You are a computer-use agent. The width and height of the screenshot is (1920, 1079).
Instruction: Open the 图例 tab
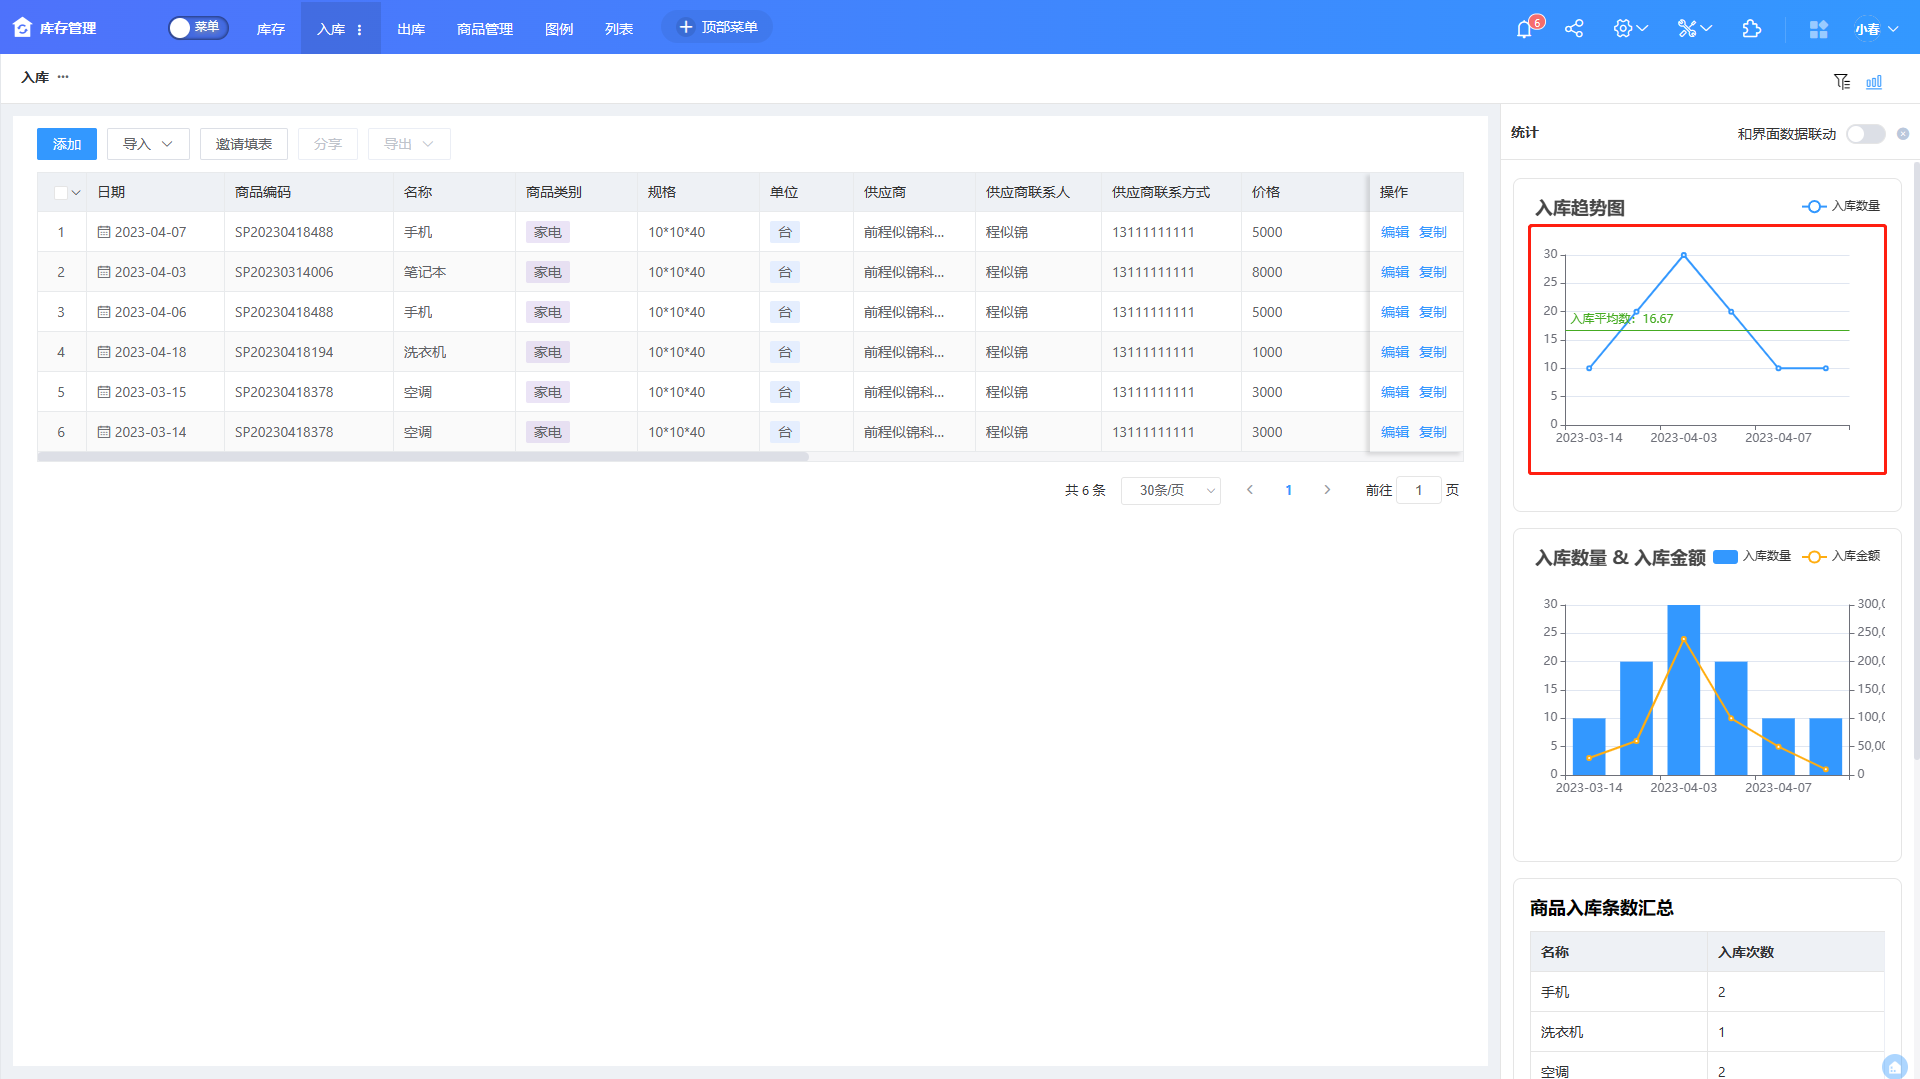pyautogui.click(x=559, y=29)
